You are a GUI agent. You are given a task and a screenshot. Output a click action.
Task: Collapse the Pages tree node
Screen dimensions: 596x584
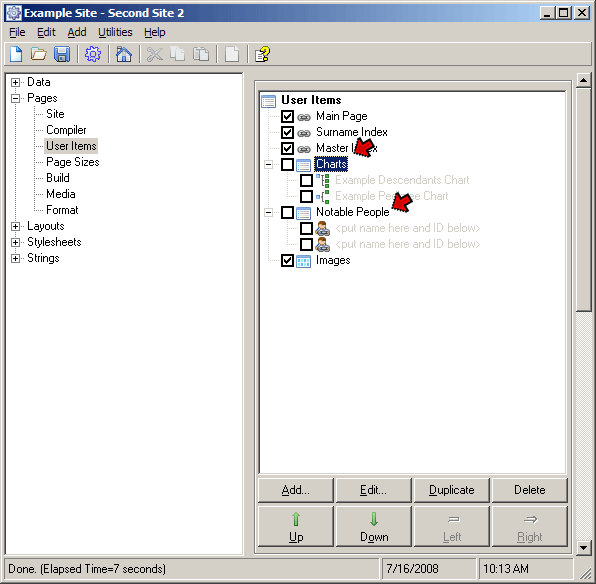coord(15,98)
